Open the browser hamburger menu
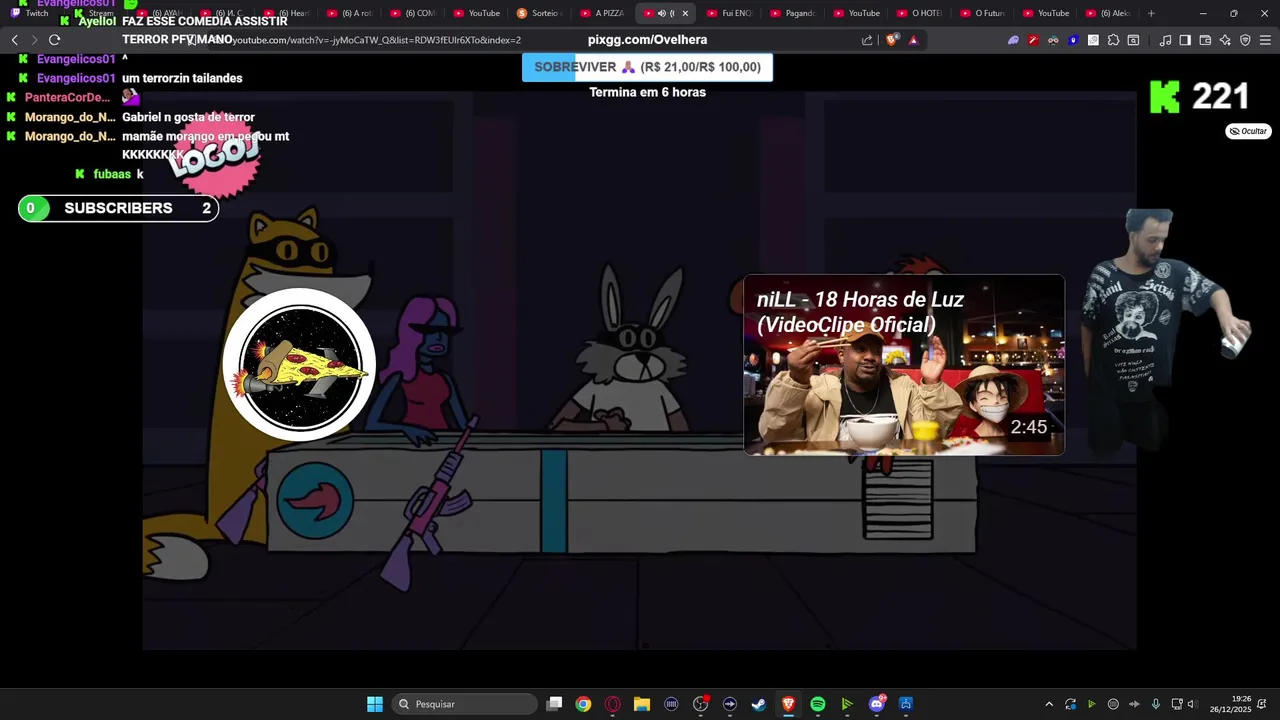This screenshot has width=1280, height=720. (1265, 40)
